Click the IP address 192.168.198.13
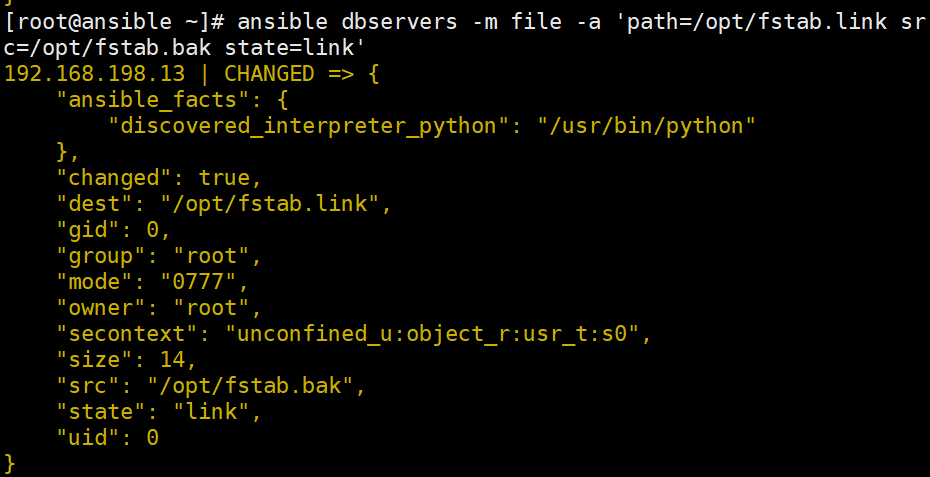The width and height of the screenshot is (930, 477). click(x=94, y=74)
